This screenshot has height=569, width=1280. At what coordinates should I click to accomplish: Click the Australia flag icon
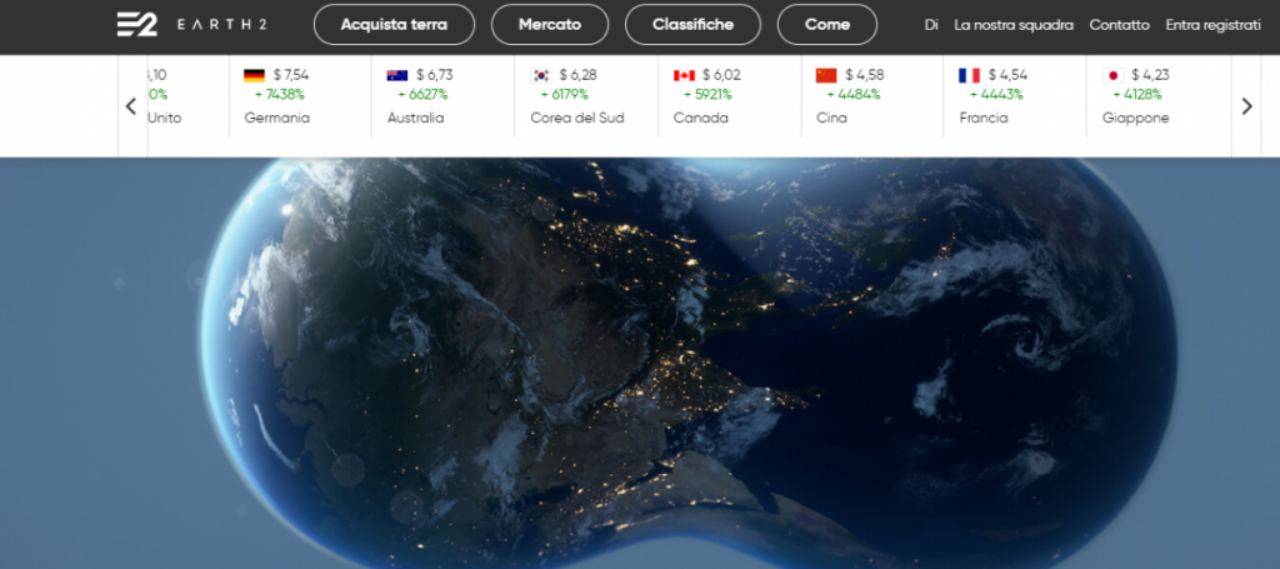397,75
